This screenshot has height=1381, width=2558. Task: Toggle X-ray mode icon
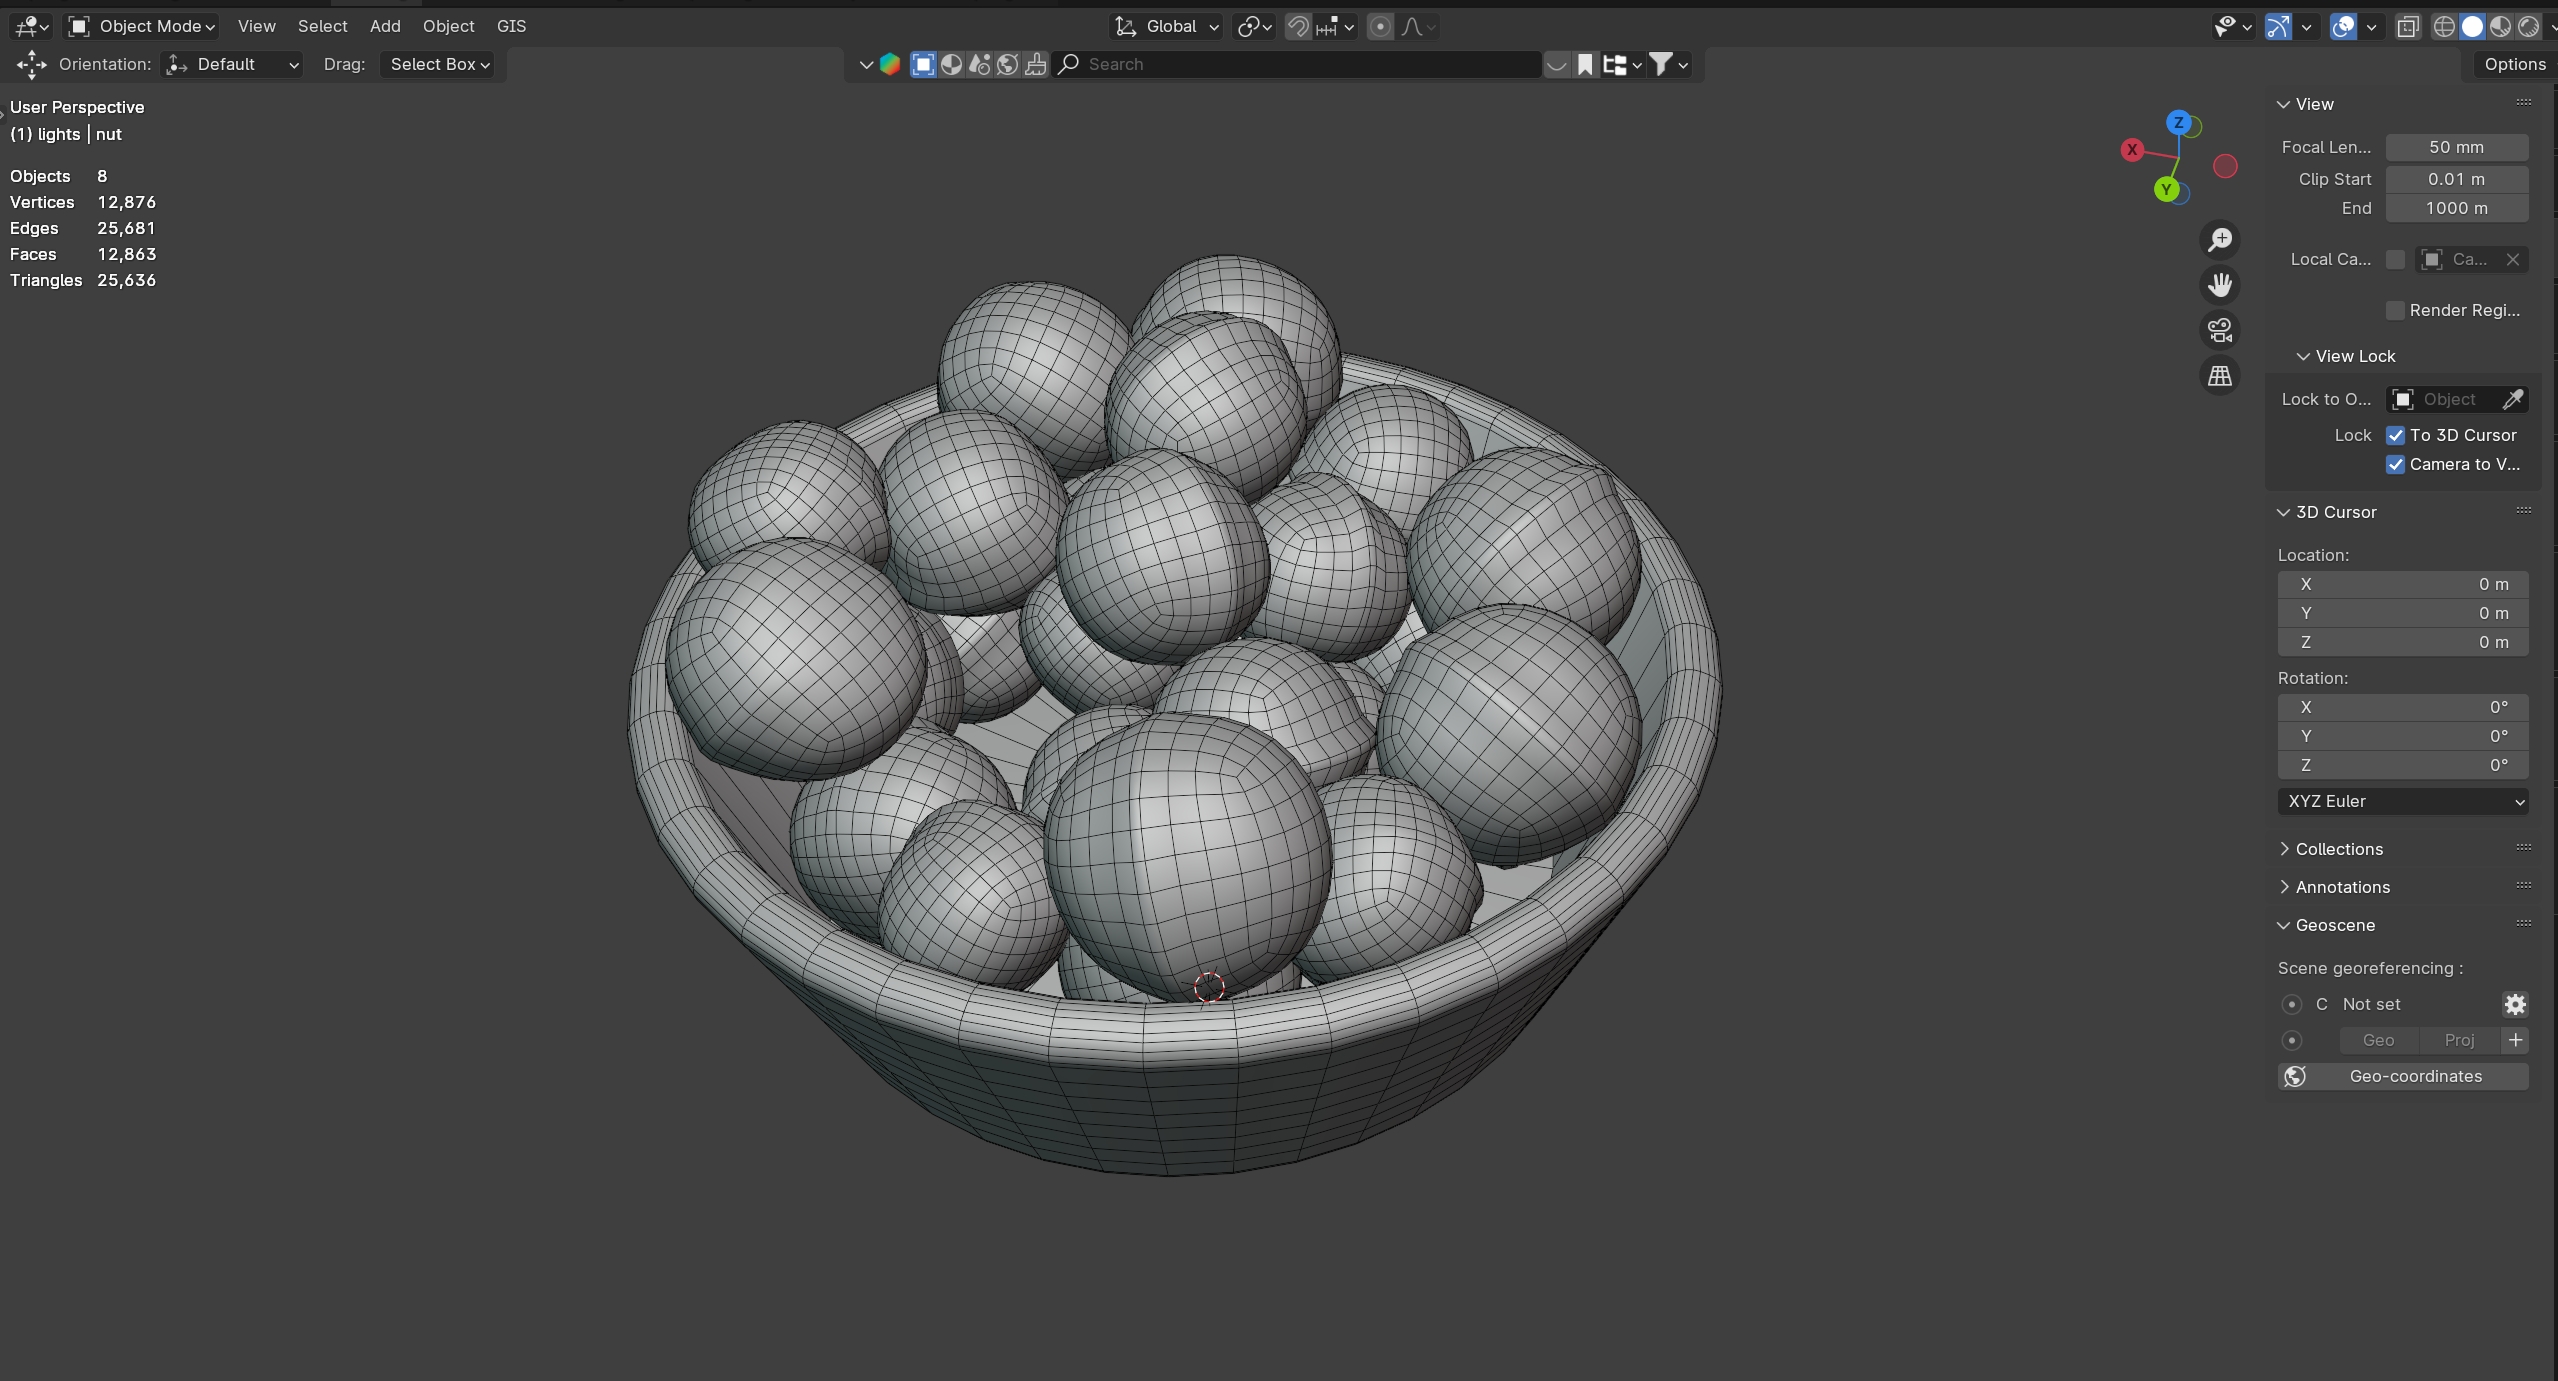pyautogui.click(x=2408, y=27)
